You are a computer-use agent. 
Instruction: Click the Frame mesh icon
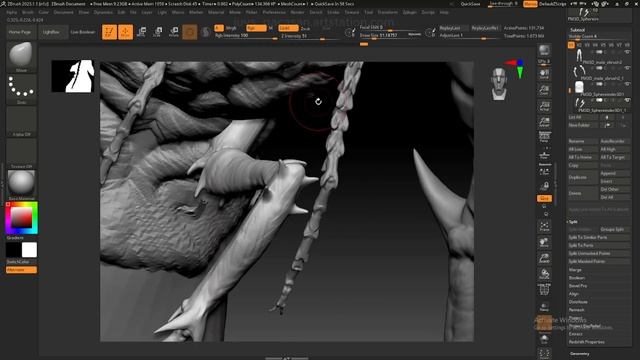[x=544, y=227]
